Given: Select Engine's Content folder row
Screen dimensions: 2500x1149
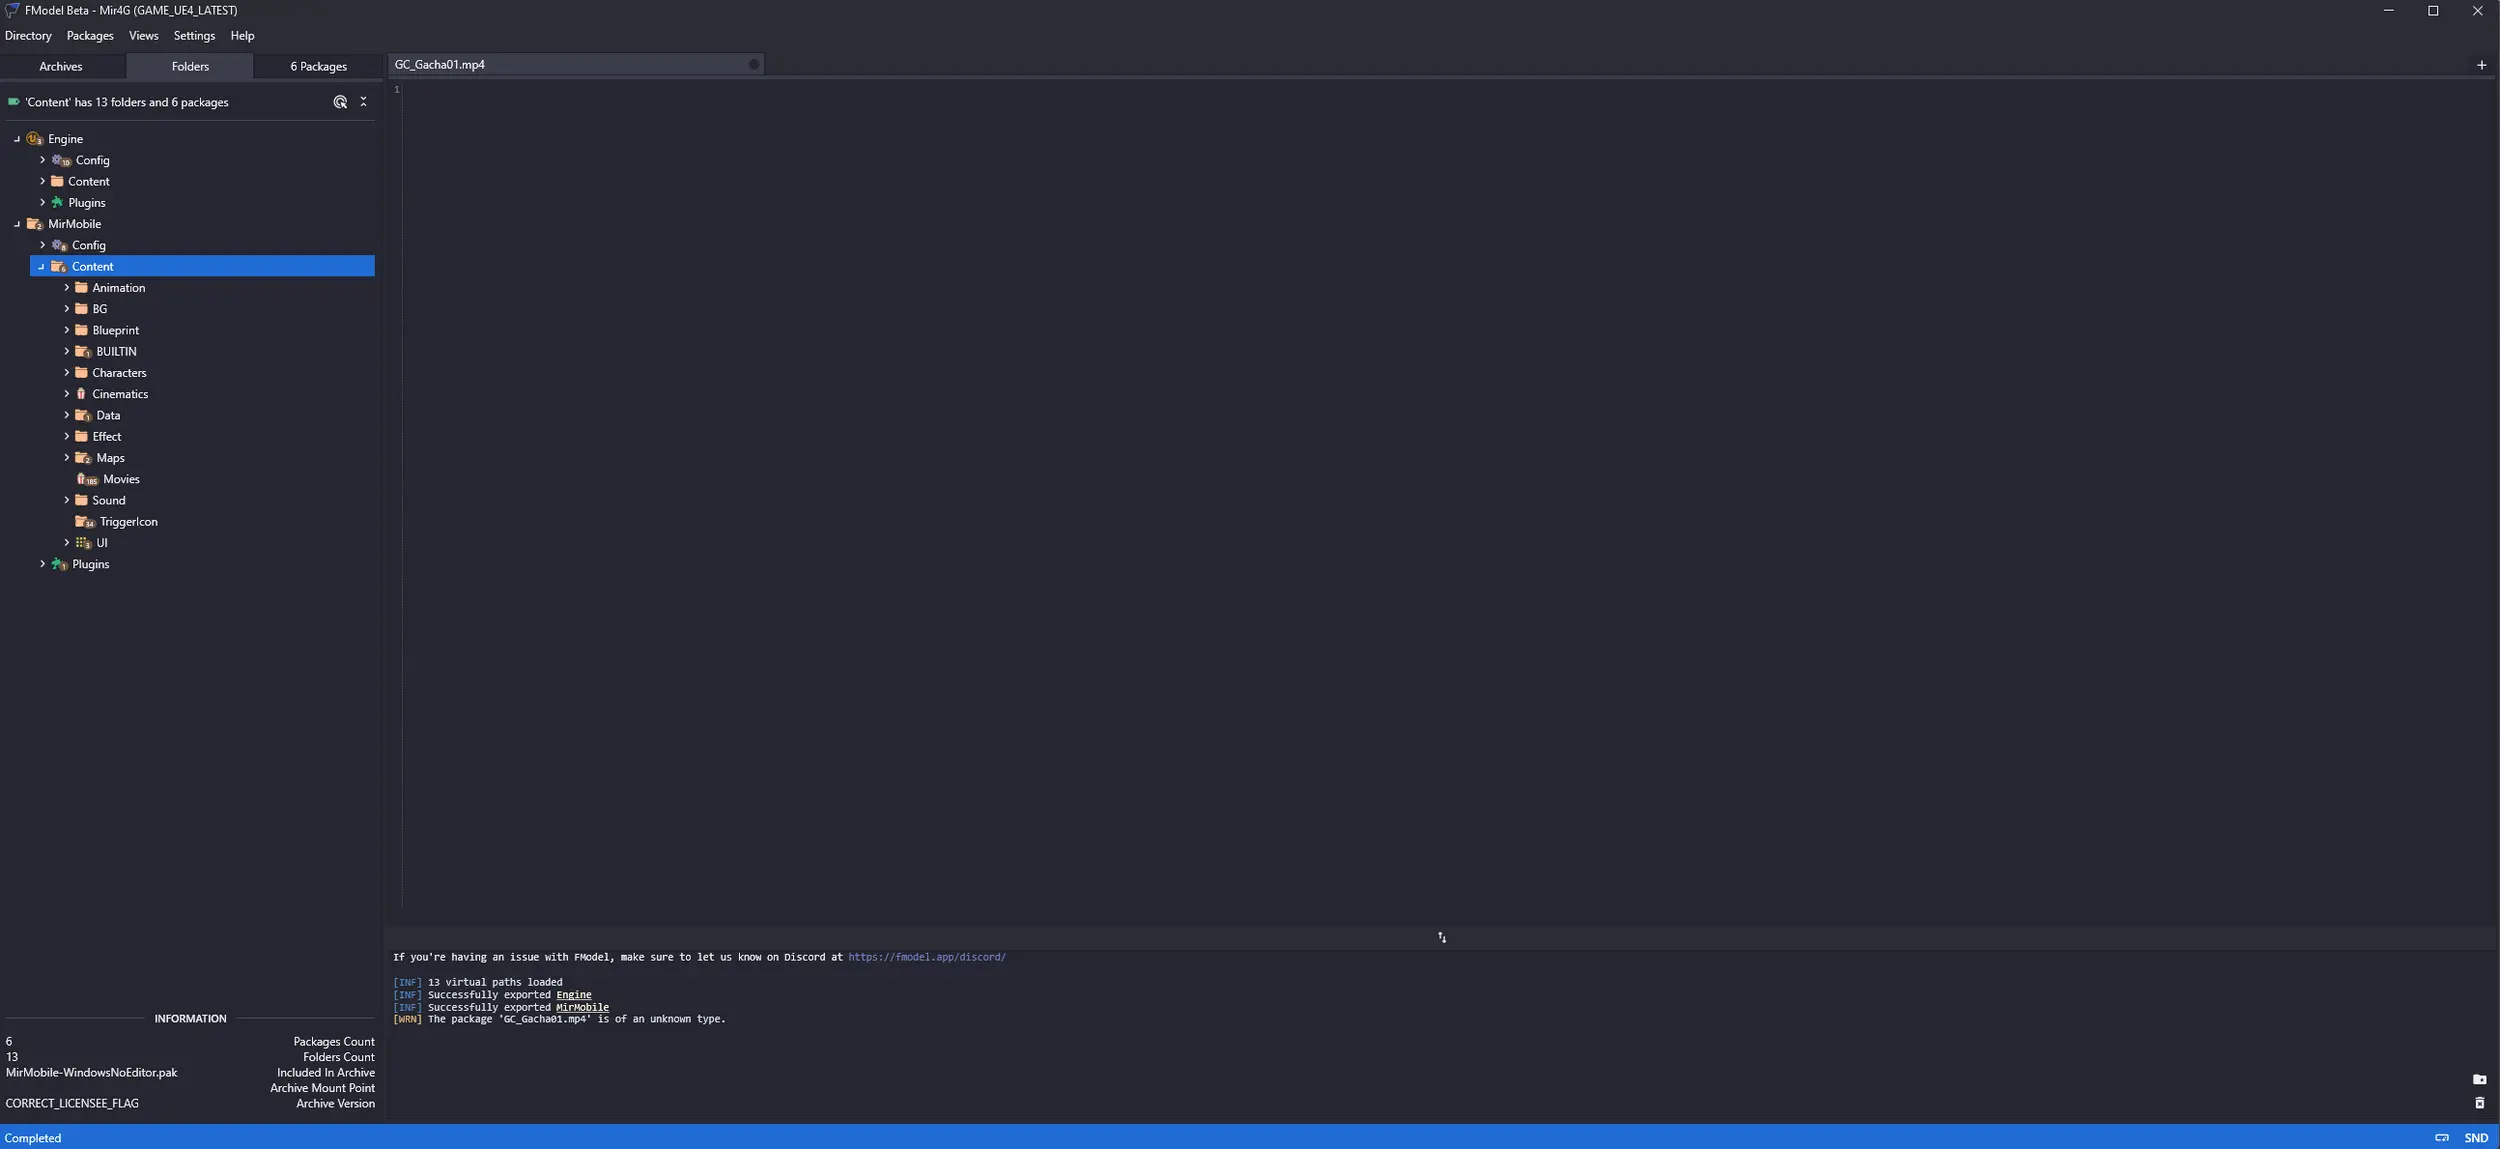Looking at the screenshot, I should tap(203, 181).
